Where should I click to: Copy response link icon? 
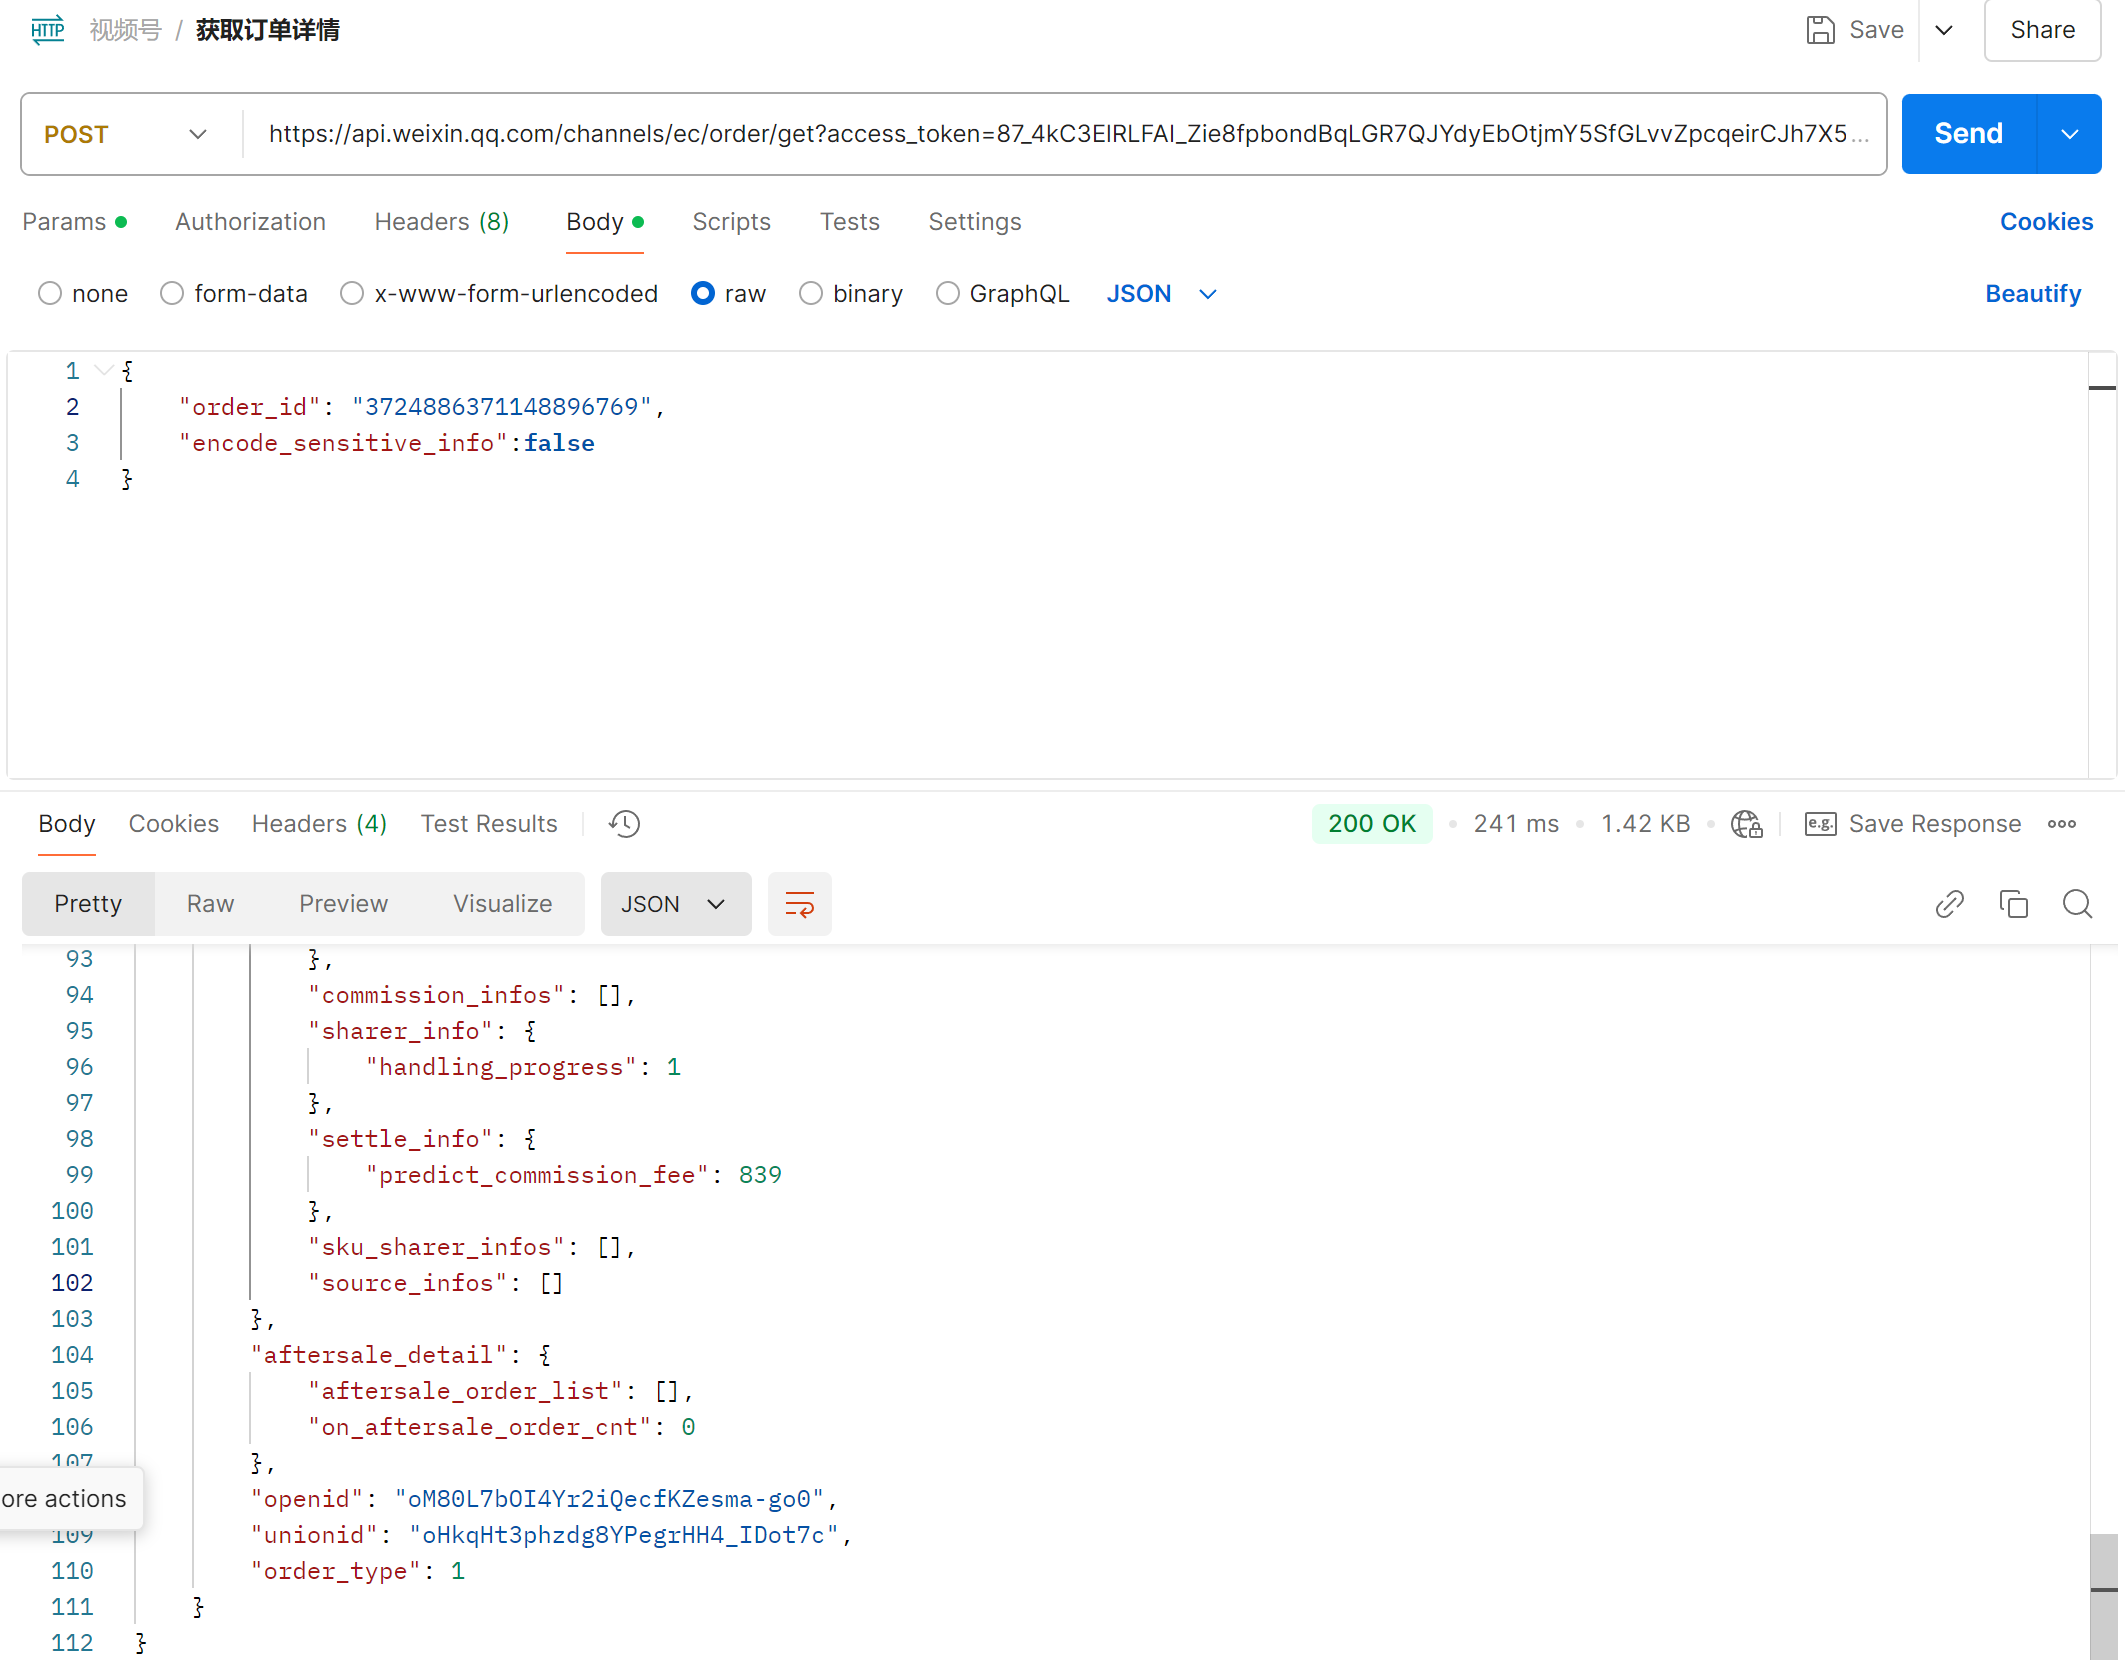1949,904
